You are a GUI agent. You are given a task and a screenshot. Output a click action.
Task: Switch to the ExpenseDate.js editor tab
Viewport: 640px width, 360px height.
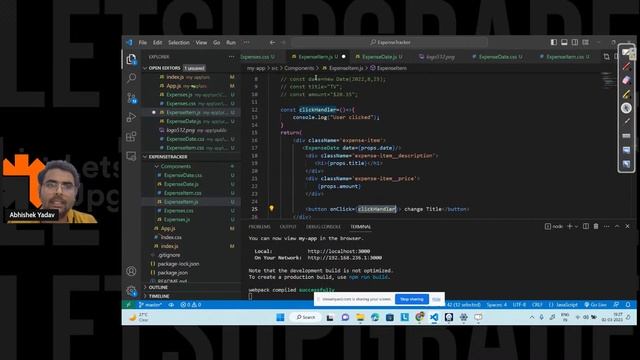(x=380, y=57)
